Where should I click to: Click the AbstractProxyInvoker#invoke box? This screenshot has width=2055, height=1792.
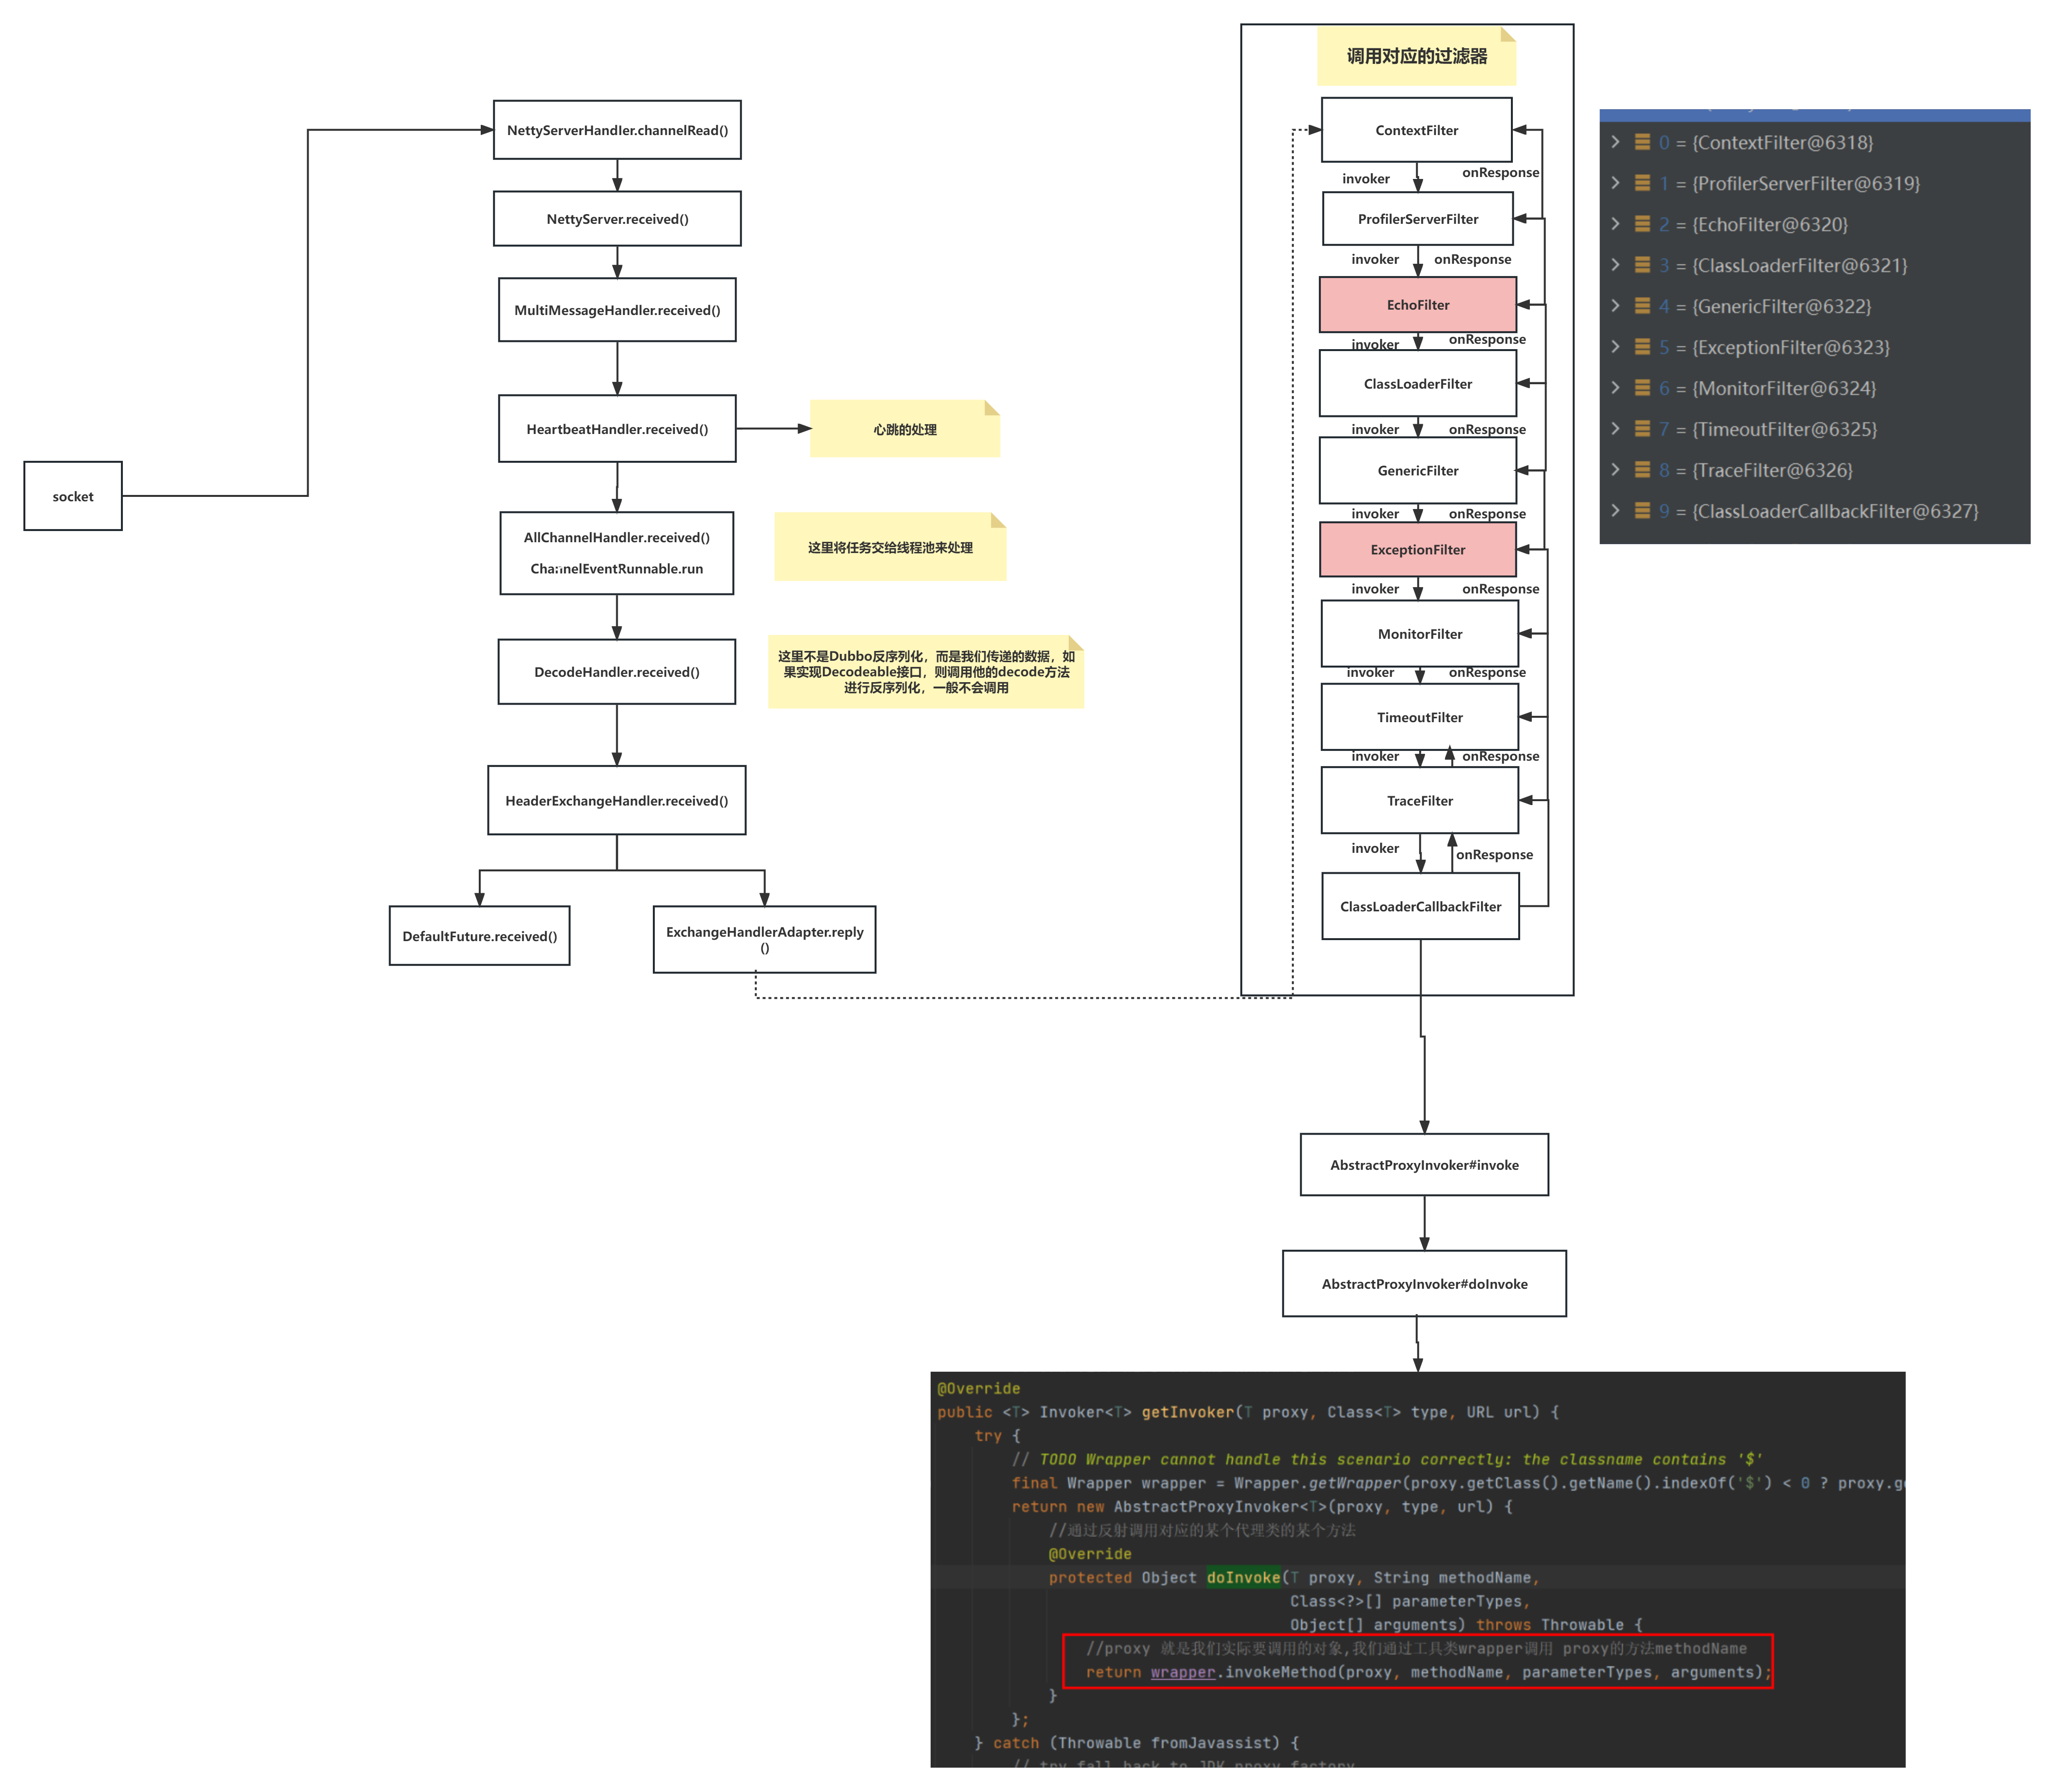coord(1425,1165)
